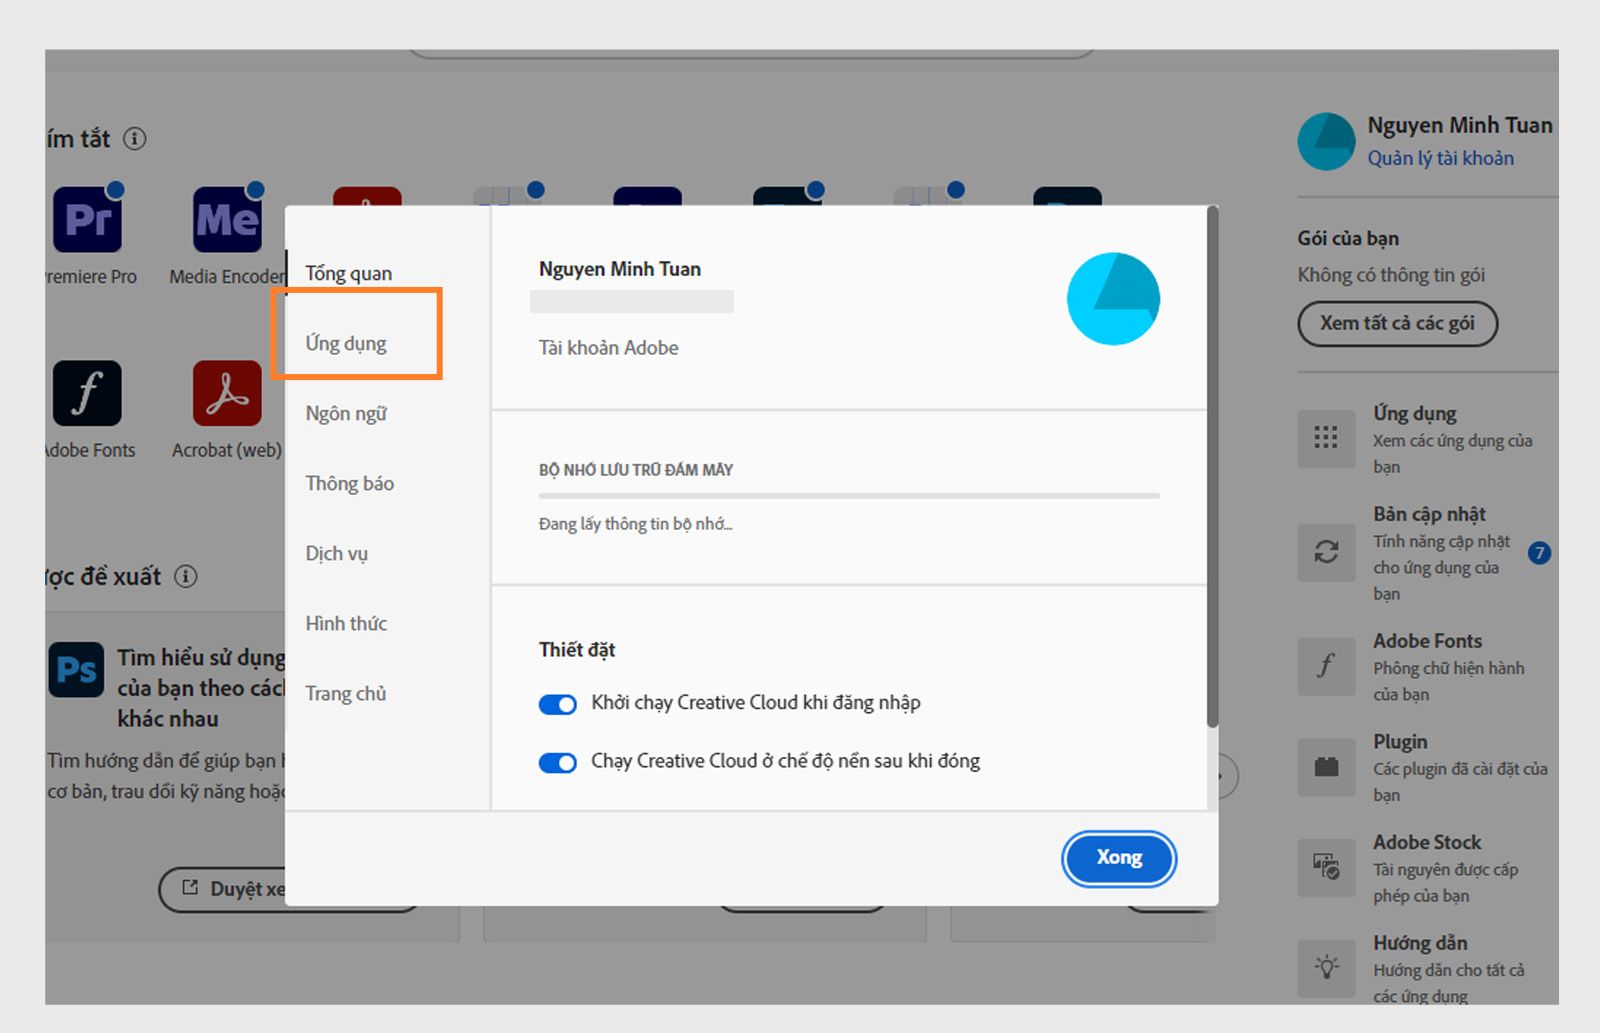Viewport: 1600px width, 1033px height.
Task: Click the cloud storage progress bar
Action: 850,495
